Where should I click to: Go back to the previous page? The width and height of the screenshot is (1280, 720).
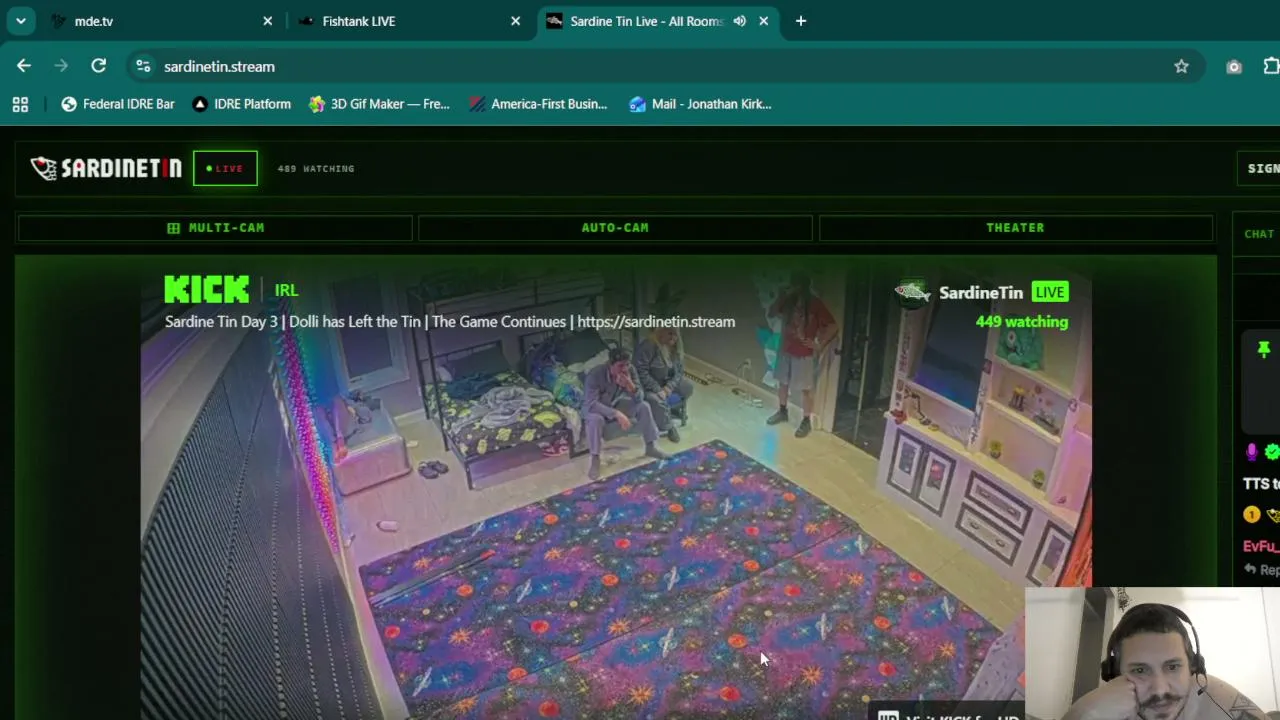coord(24,66)
